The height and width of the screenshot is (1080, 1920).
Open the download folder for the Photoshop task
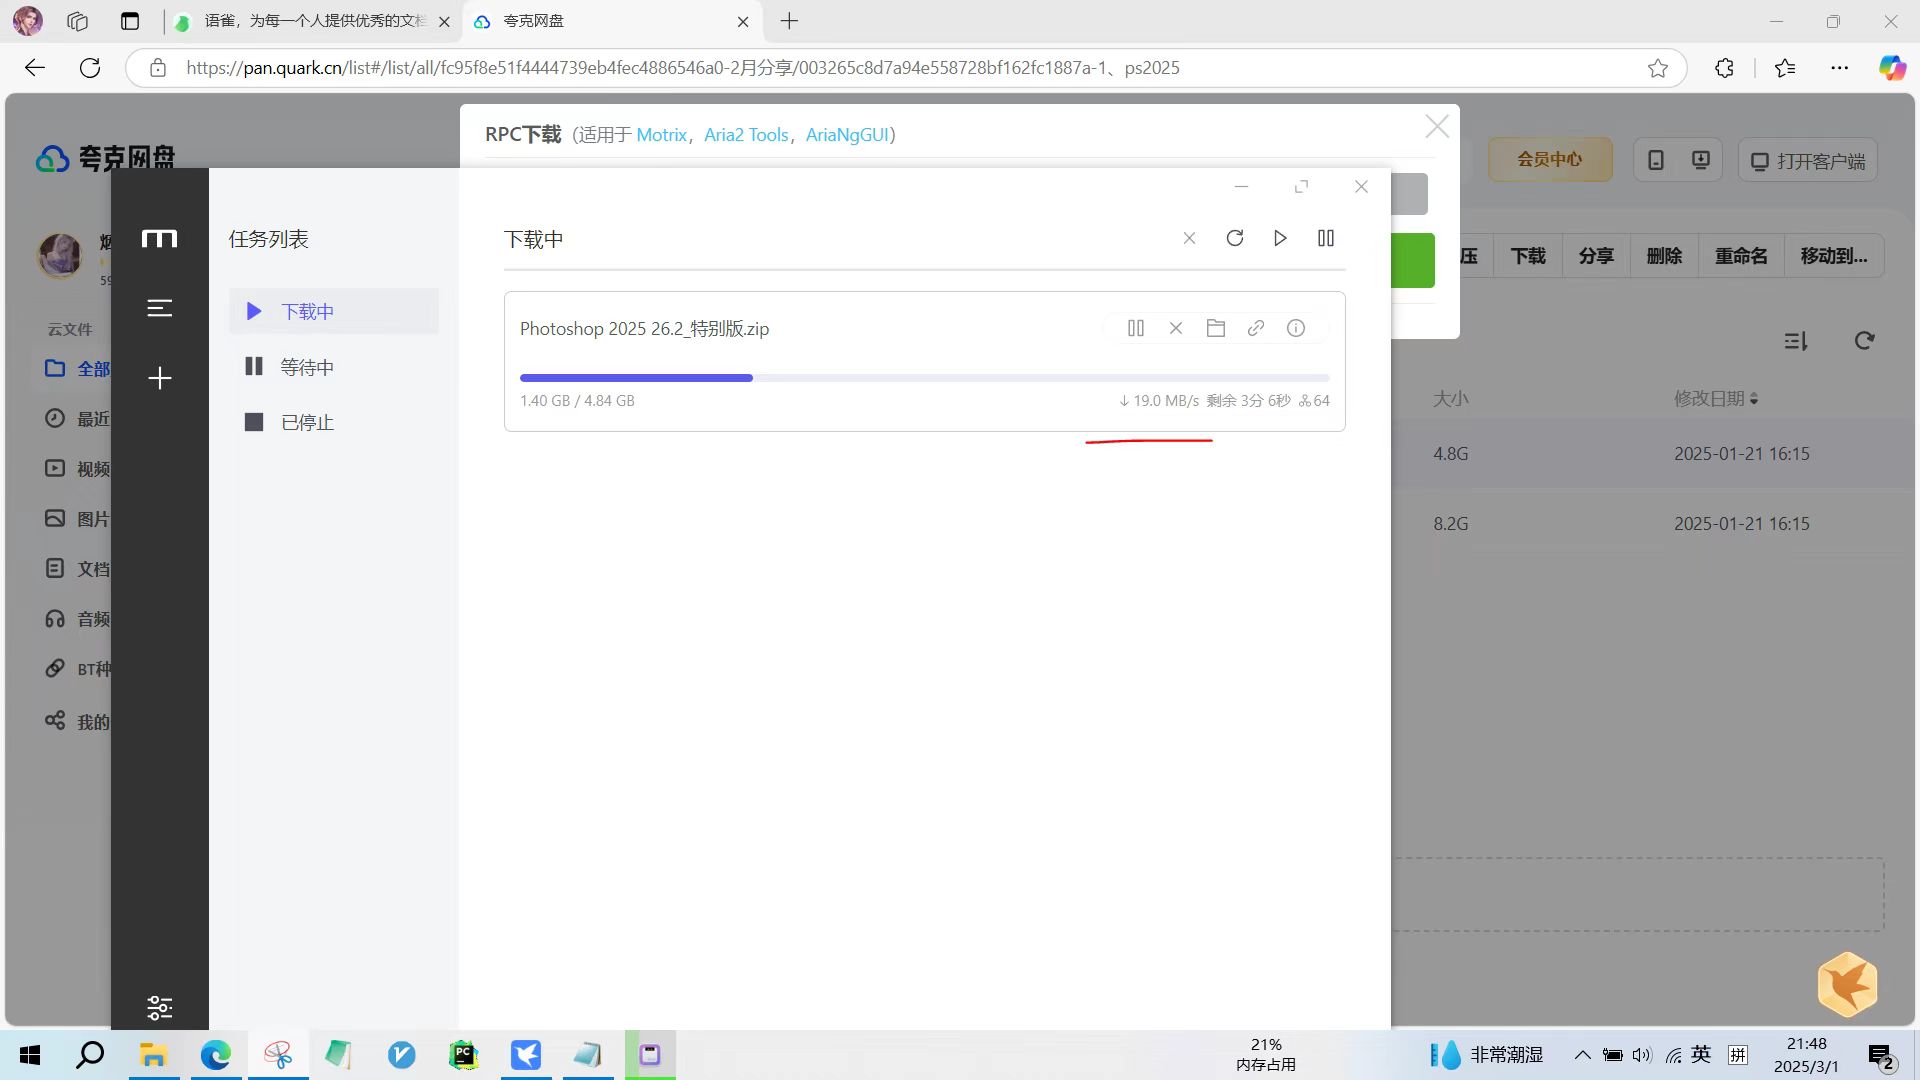coord(1216,328)
